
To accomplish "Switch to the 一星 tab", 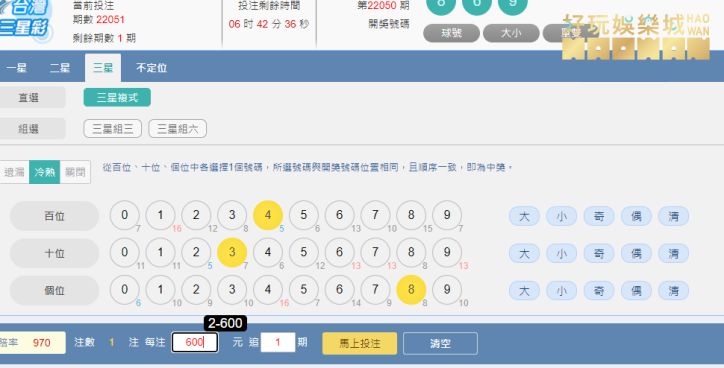I will pos(16,68).
